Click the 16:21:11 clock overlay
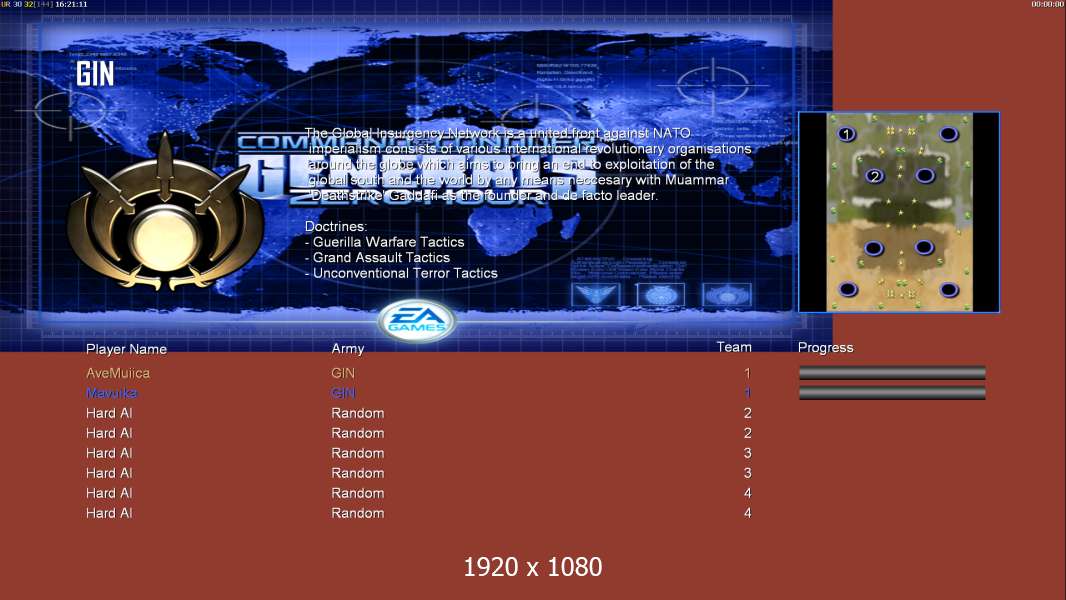The width and height of the screenshot is (1066, 600). pyautogui.click(x=71, y=4)
